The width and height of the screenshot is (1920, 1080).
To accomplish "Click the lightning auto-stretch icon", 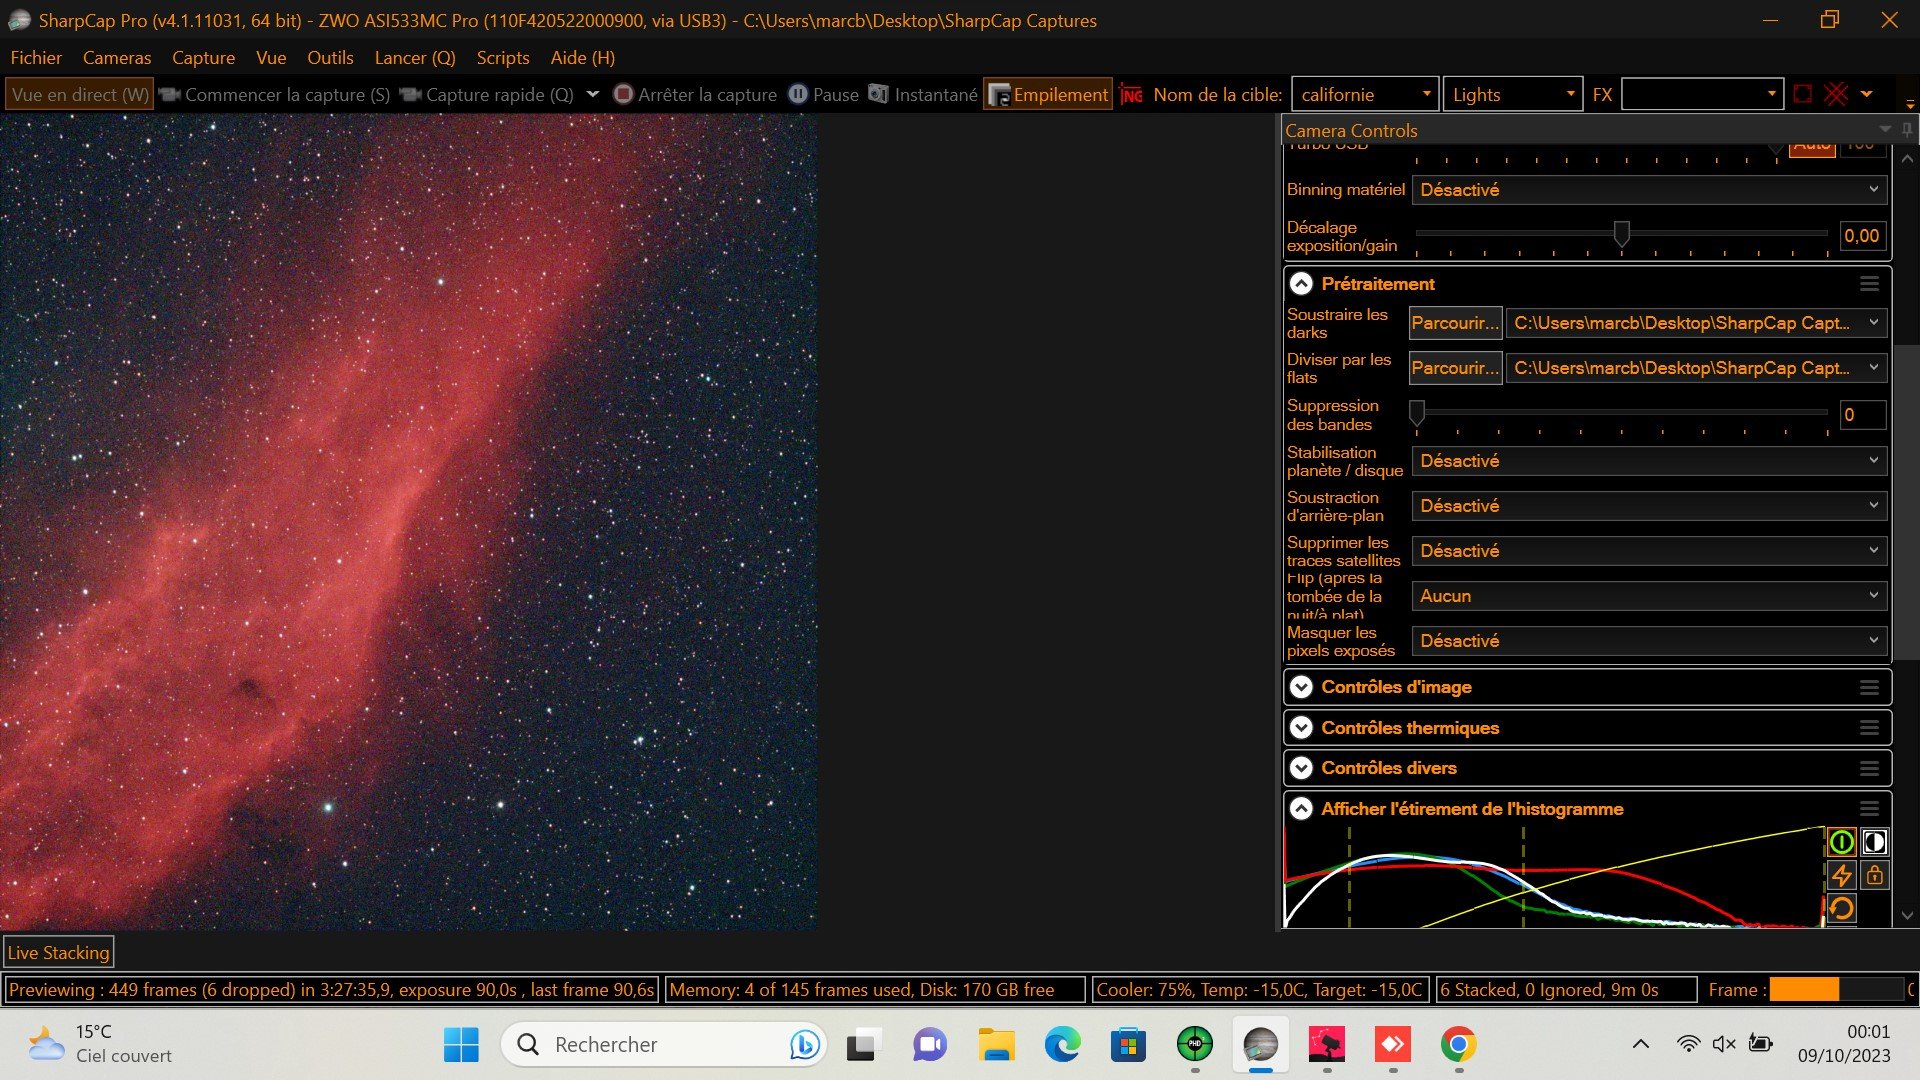I will point(1841,876).
